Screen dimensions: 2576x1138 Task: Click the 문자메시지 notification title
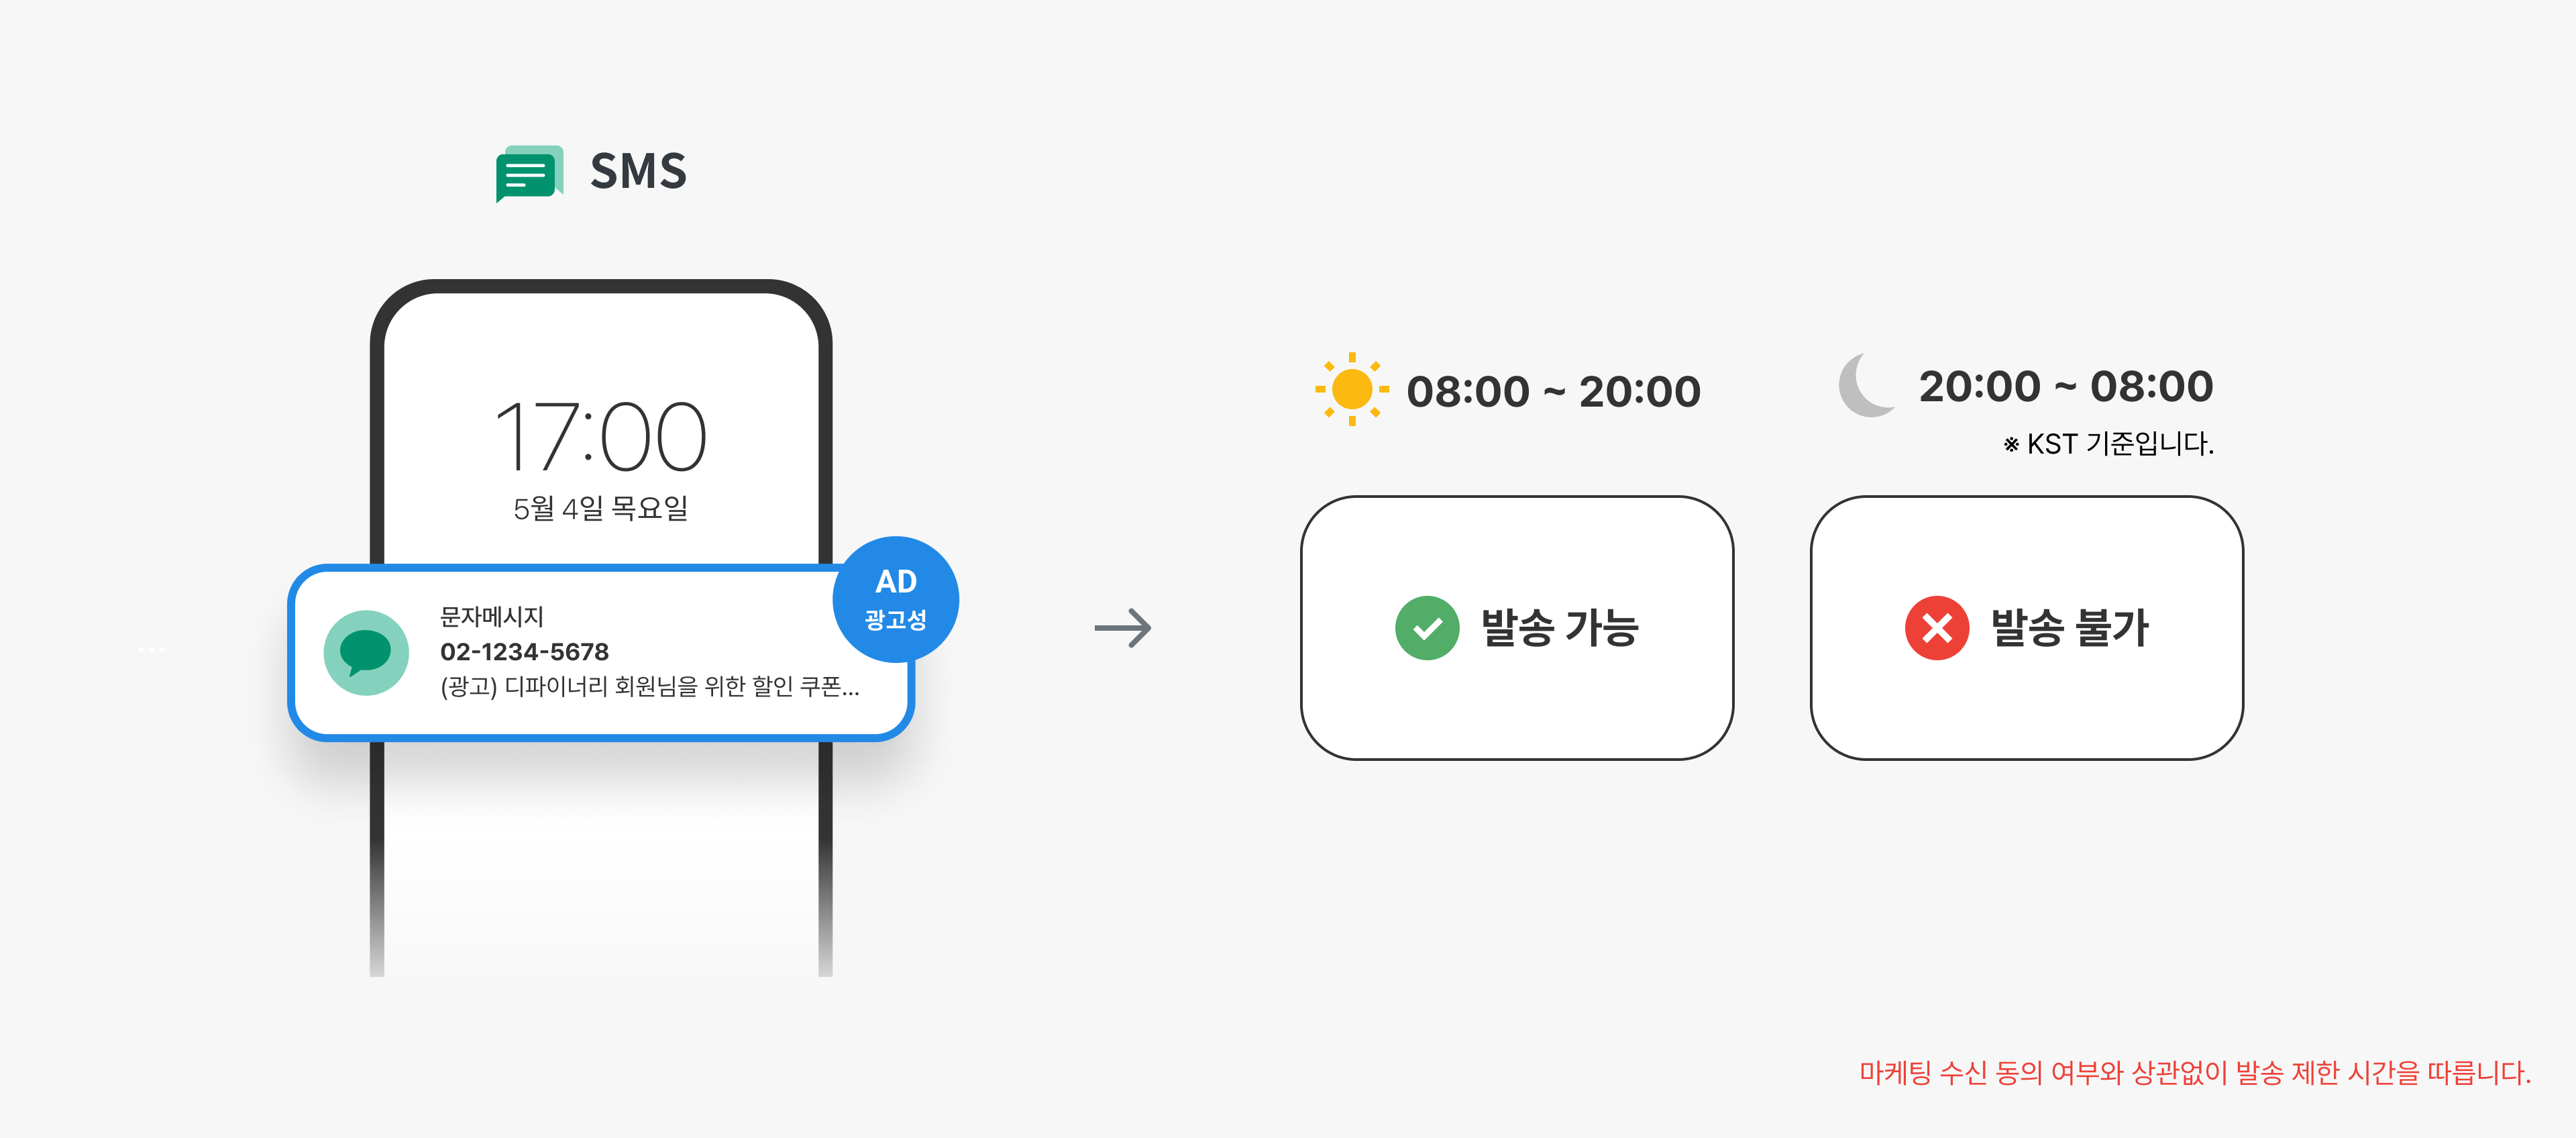pyautogui.click(x=492, y=616)
